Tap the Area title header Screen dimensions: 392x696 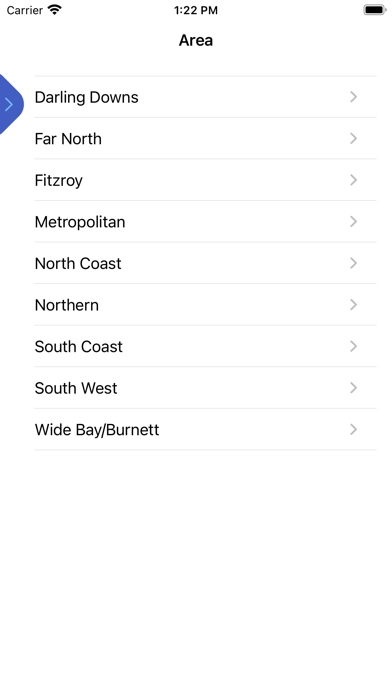pos(196,40)
